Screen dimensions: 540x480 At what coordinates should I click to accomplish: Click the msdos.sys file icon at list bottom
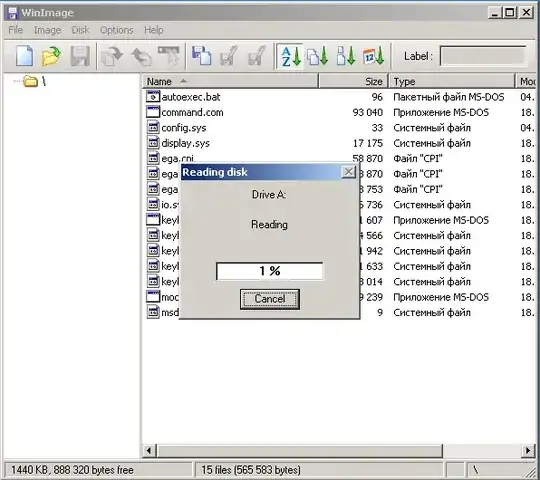point(153,312)
